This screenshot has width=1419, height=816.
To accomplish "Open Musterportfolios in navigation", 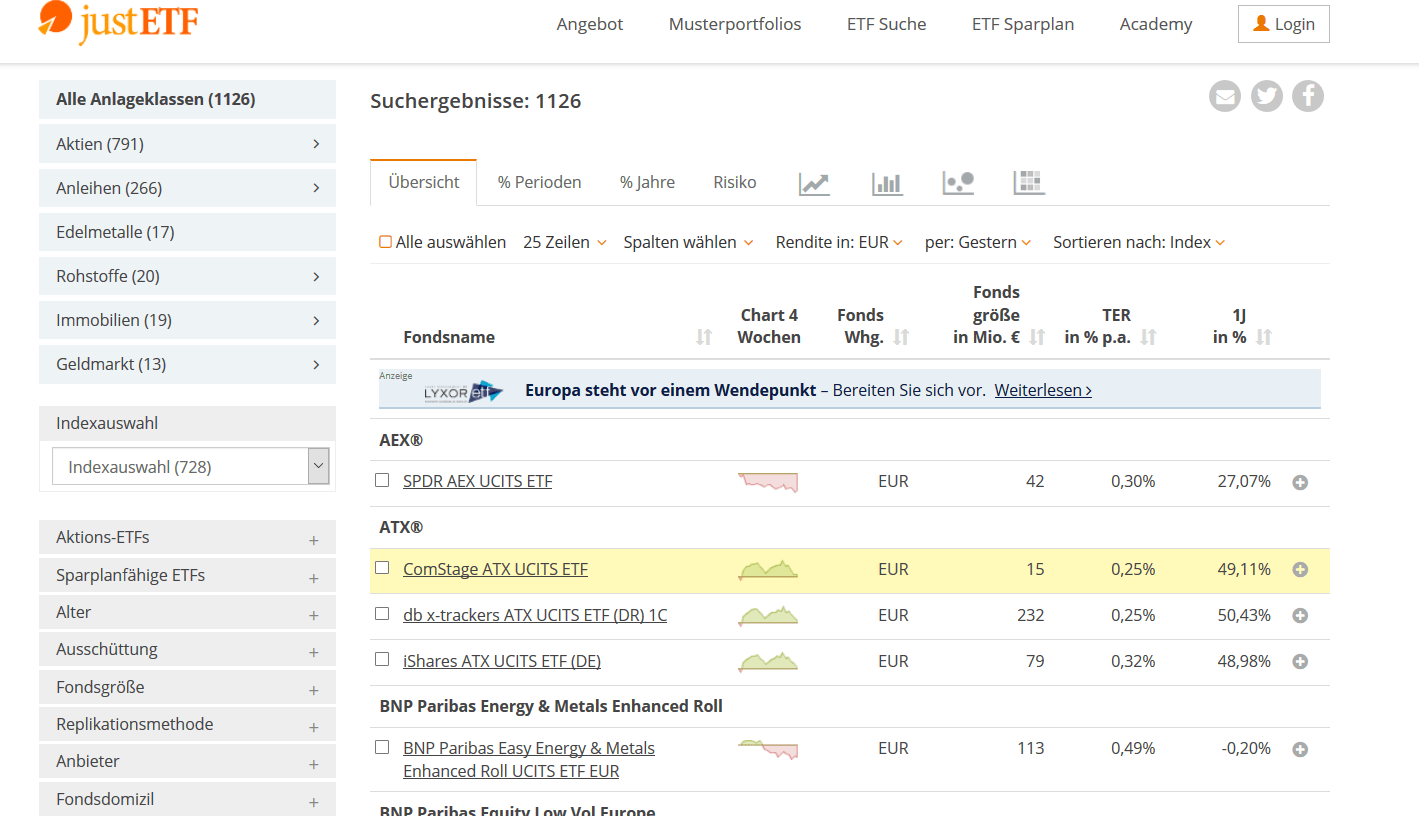I will click(x=735, y=24).
